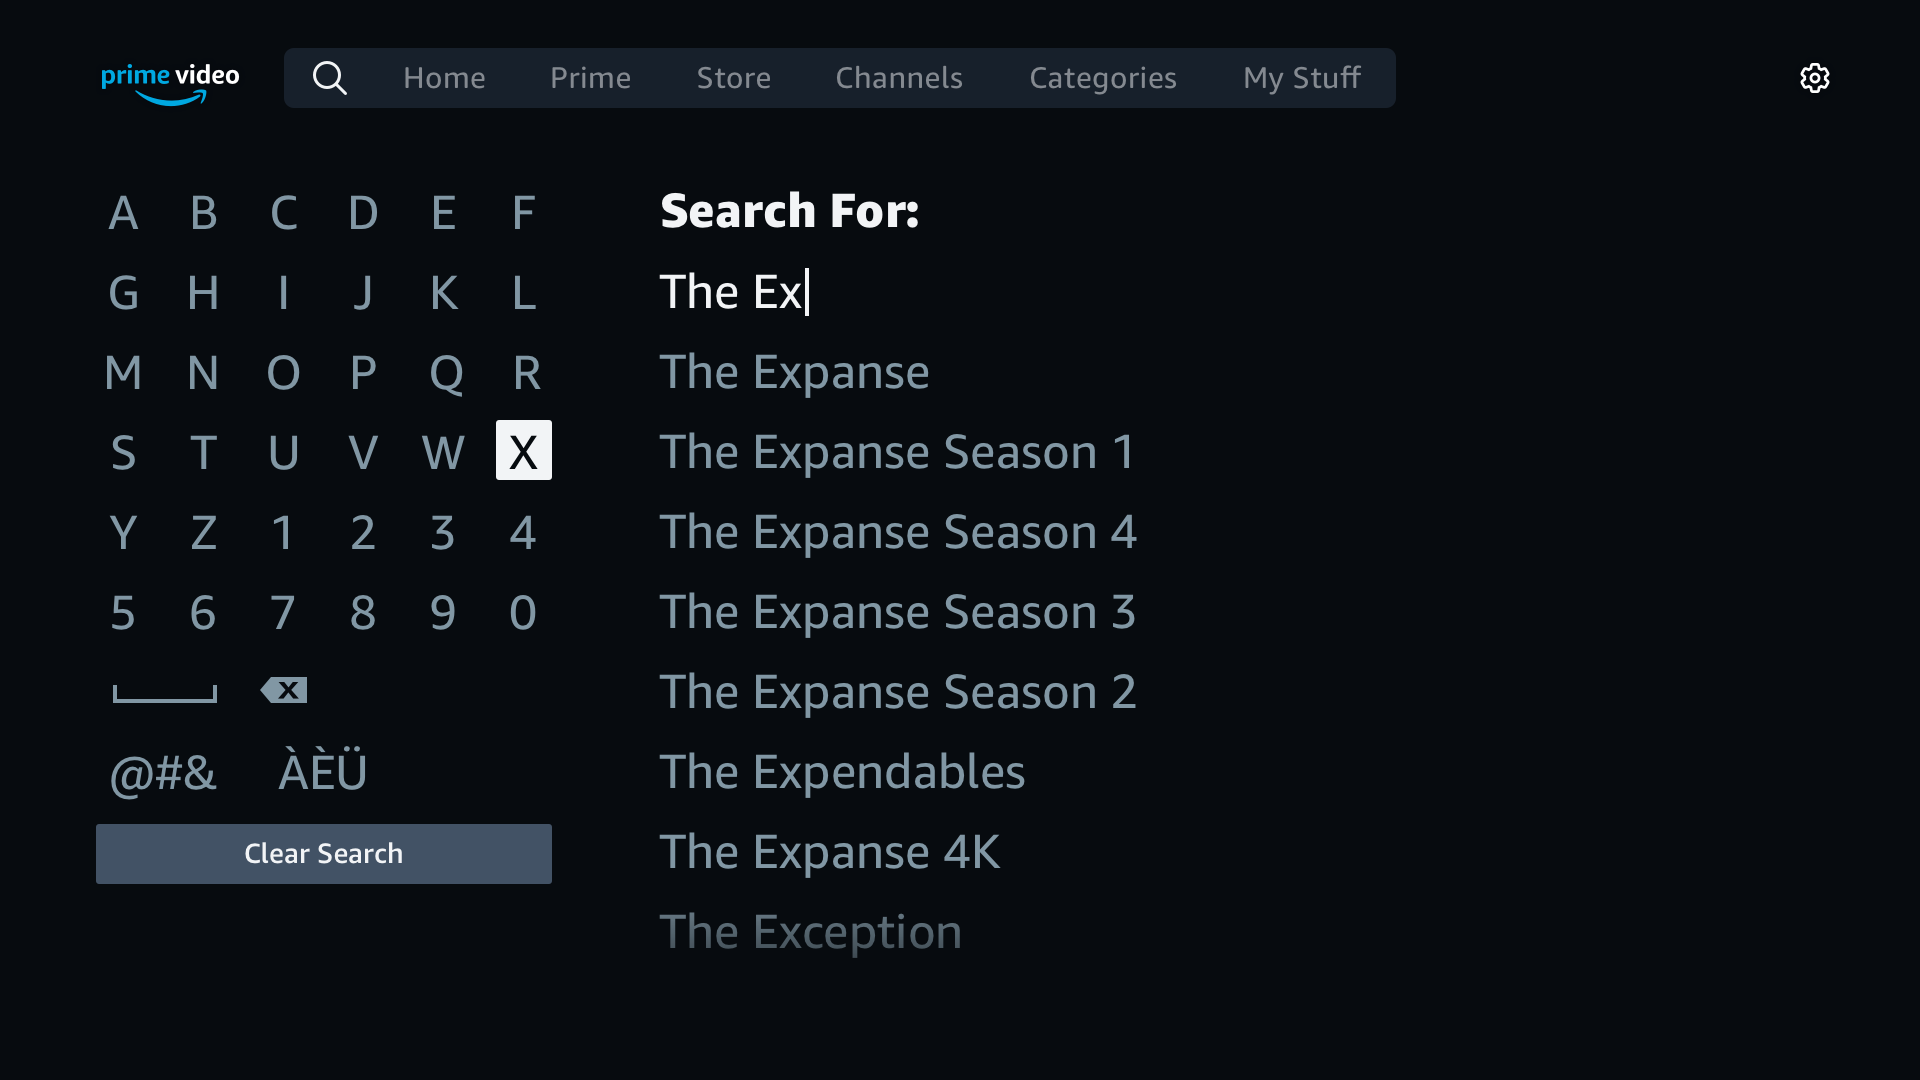Open the settings gear
This screenshot has width=1920, height=1080.
1814,78
